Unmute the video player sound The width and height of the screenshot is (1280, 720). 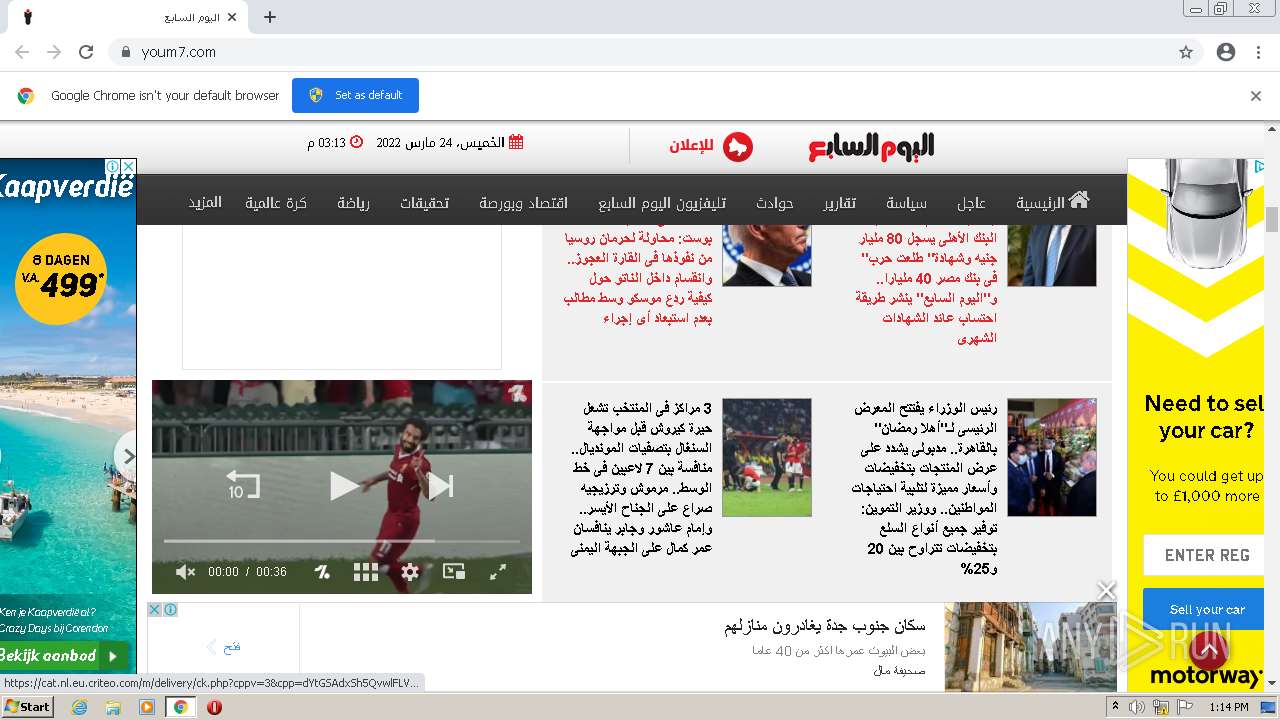tap(185, 572)
